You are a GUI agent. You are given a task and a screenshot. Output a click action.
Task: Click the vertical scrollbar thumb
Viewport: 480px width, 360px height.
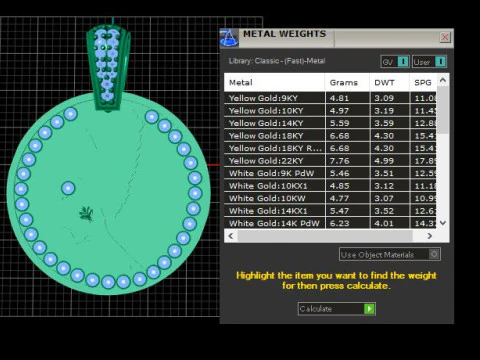click(x=443, y=110)
